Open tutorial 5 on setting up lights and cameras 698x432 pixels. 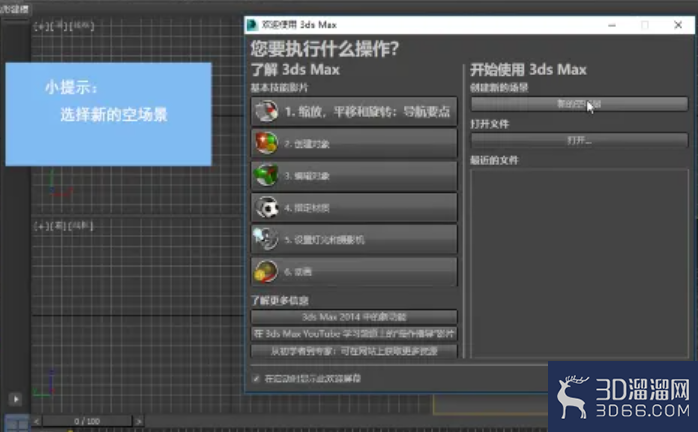(x=354, y=240)
